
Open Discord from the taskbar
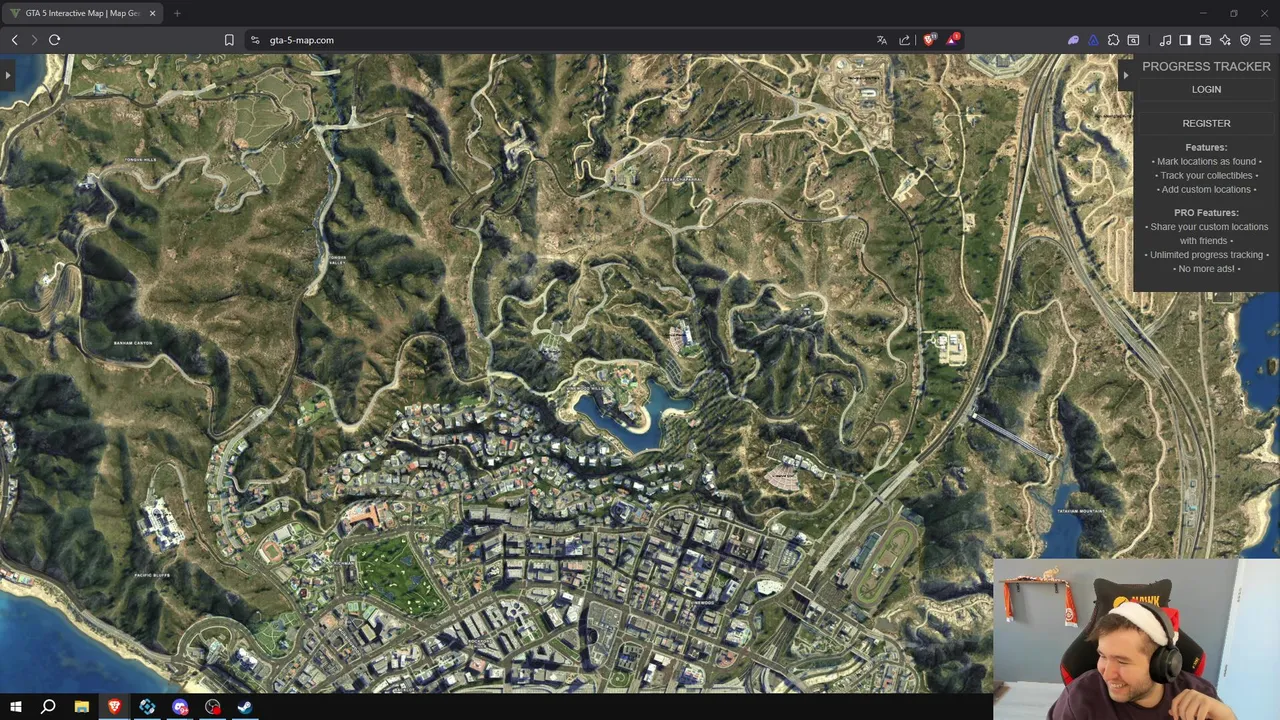(180, 707)
